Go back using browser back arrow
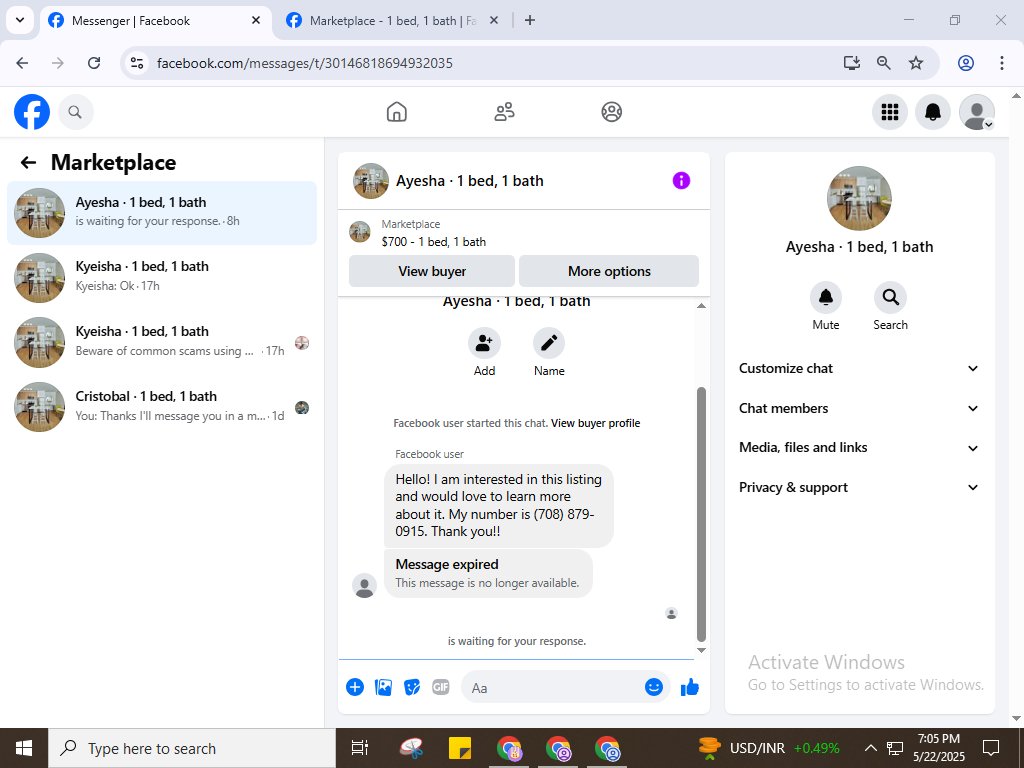The image size is (1024, 768). (x=22, y=63)
